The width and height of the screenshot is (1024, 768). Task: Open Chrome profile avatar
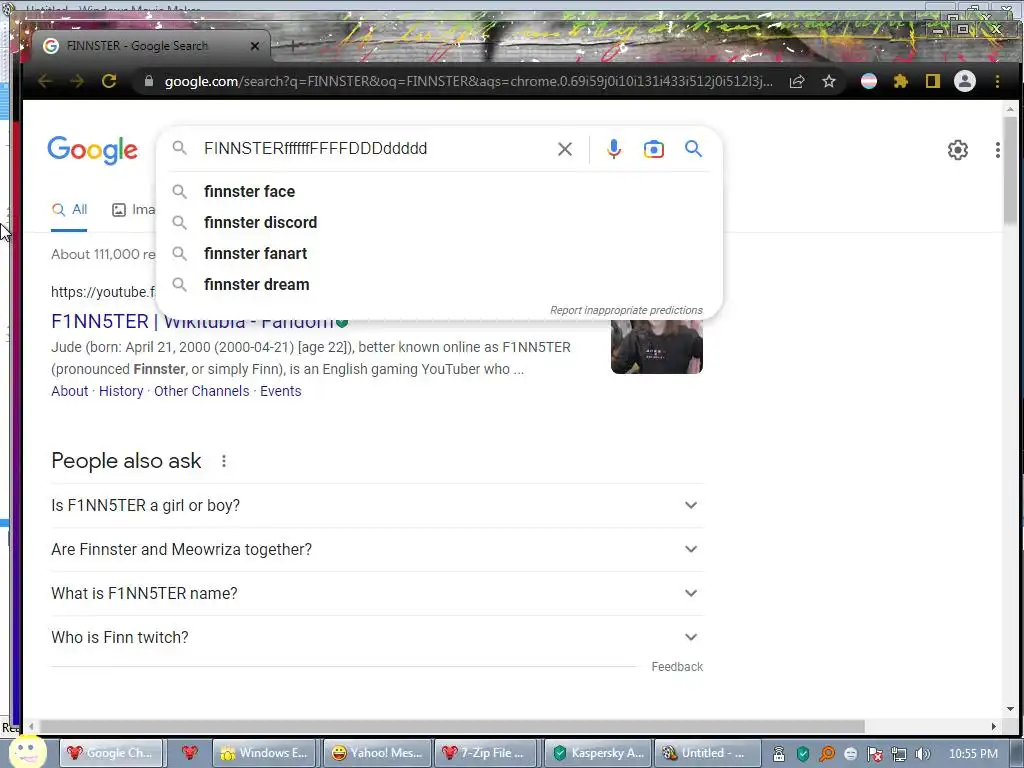965,81
